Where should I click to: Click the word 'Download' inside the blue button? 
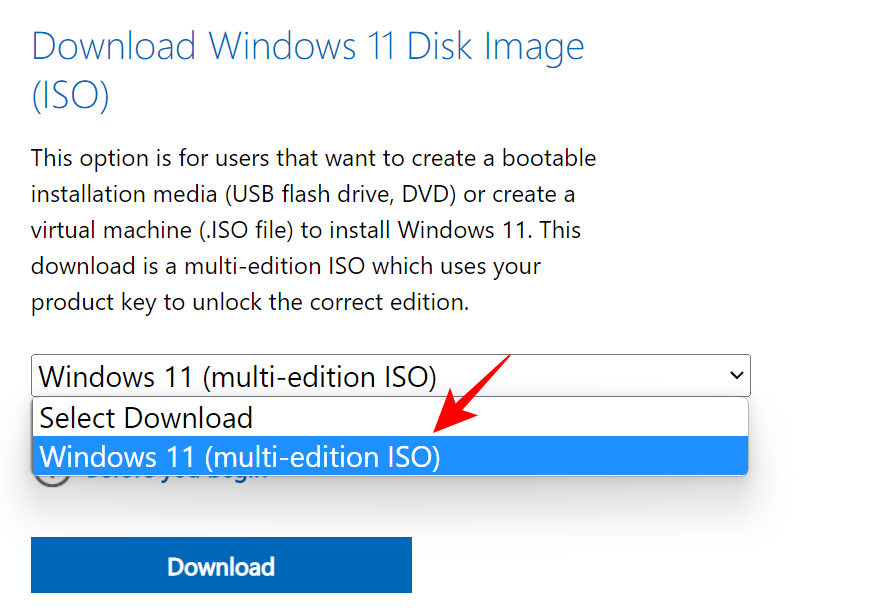tap(221, 567)
